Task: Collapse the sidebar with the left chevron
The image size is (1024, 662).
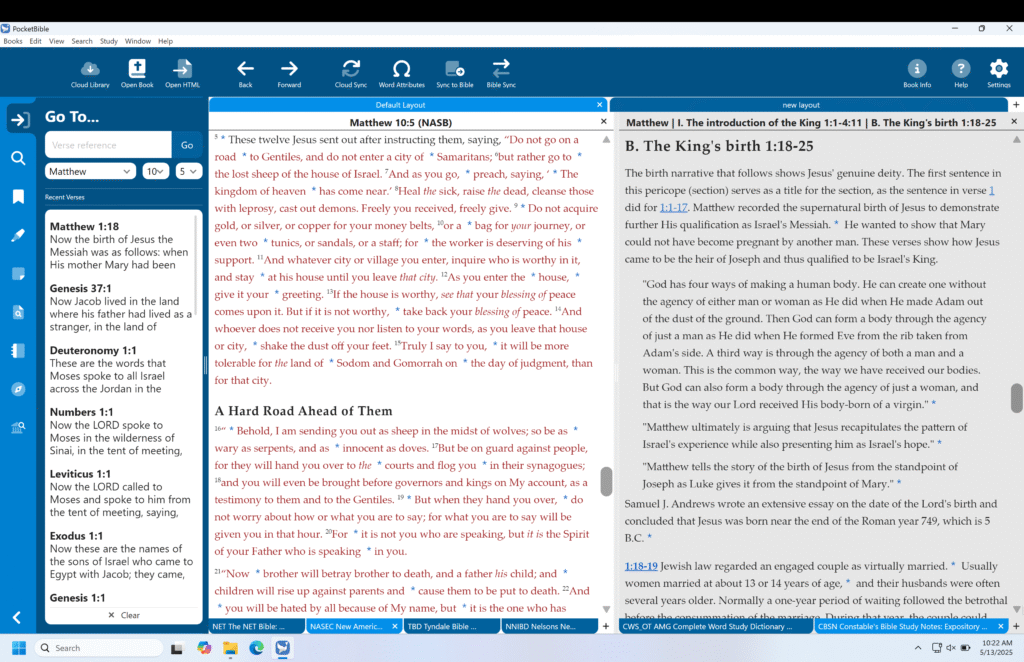Action: pyautogui.click(x=17, y=618)
